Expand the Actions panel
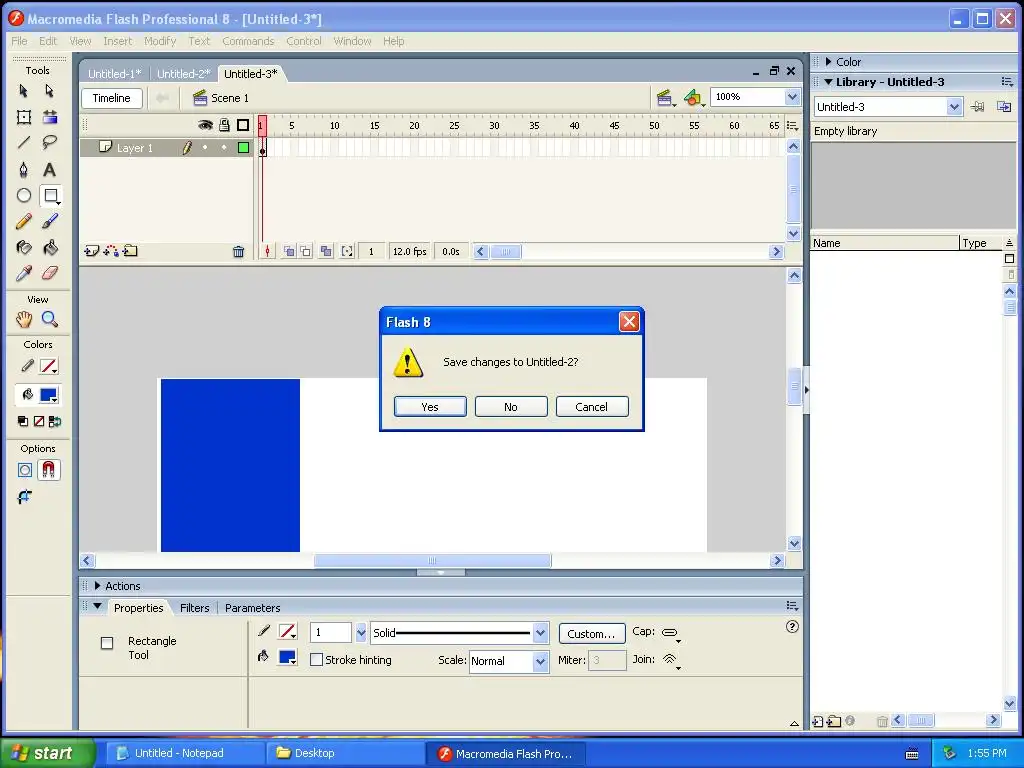 coord(97,586)
